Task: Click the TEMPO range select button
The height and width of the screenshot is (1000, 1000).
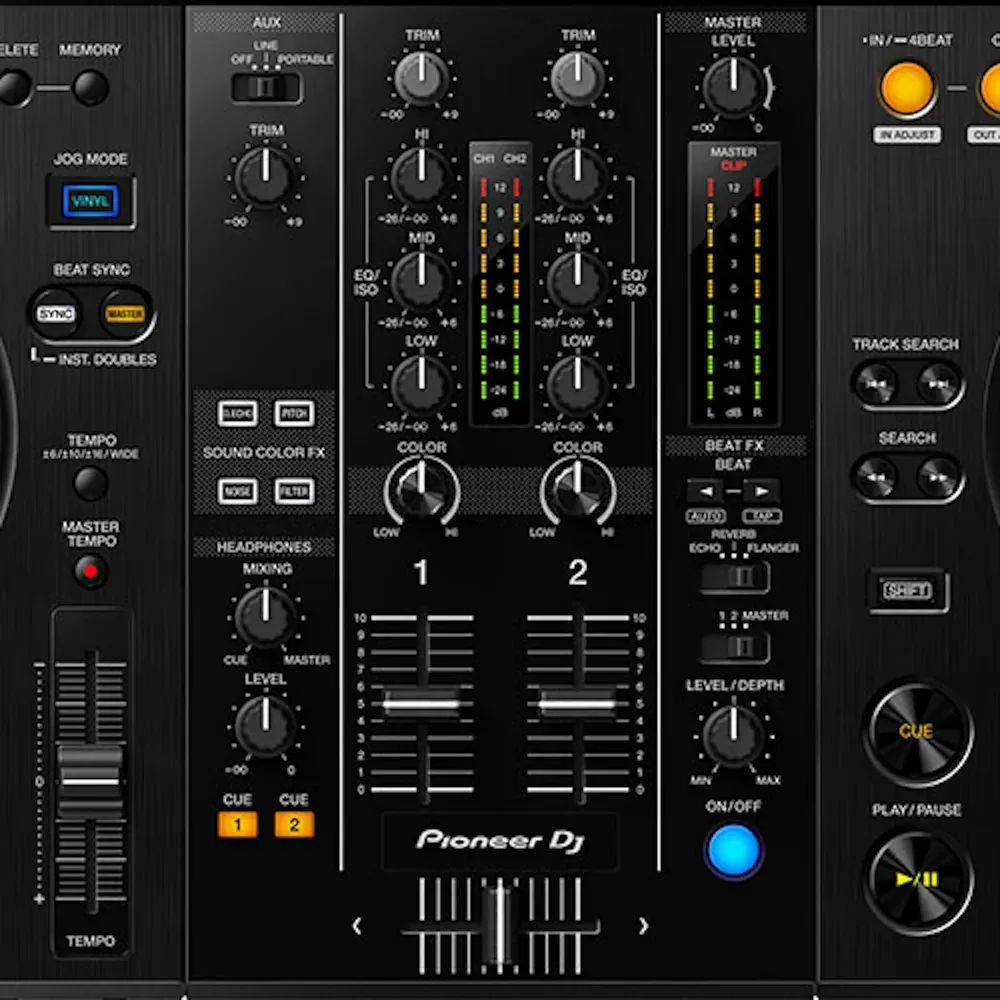Action: [91, 483]
